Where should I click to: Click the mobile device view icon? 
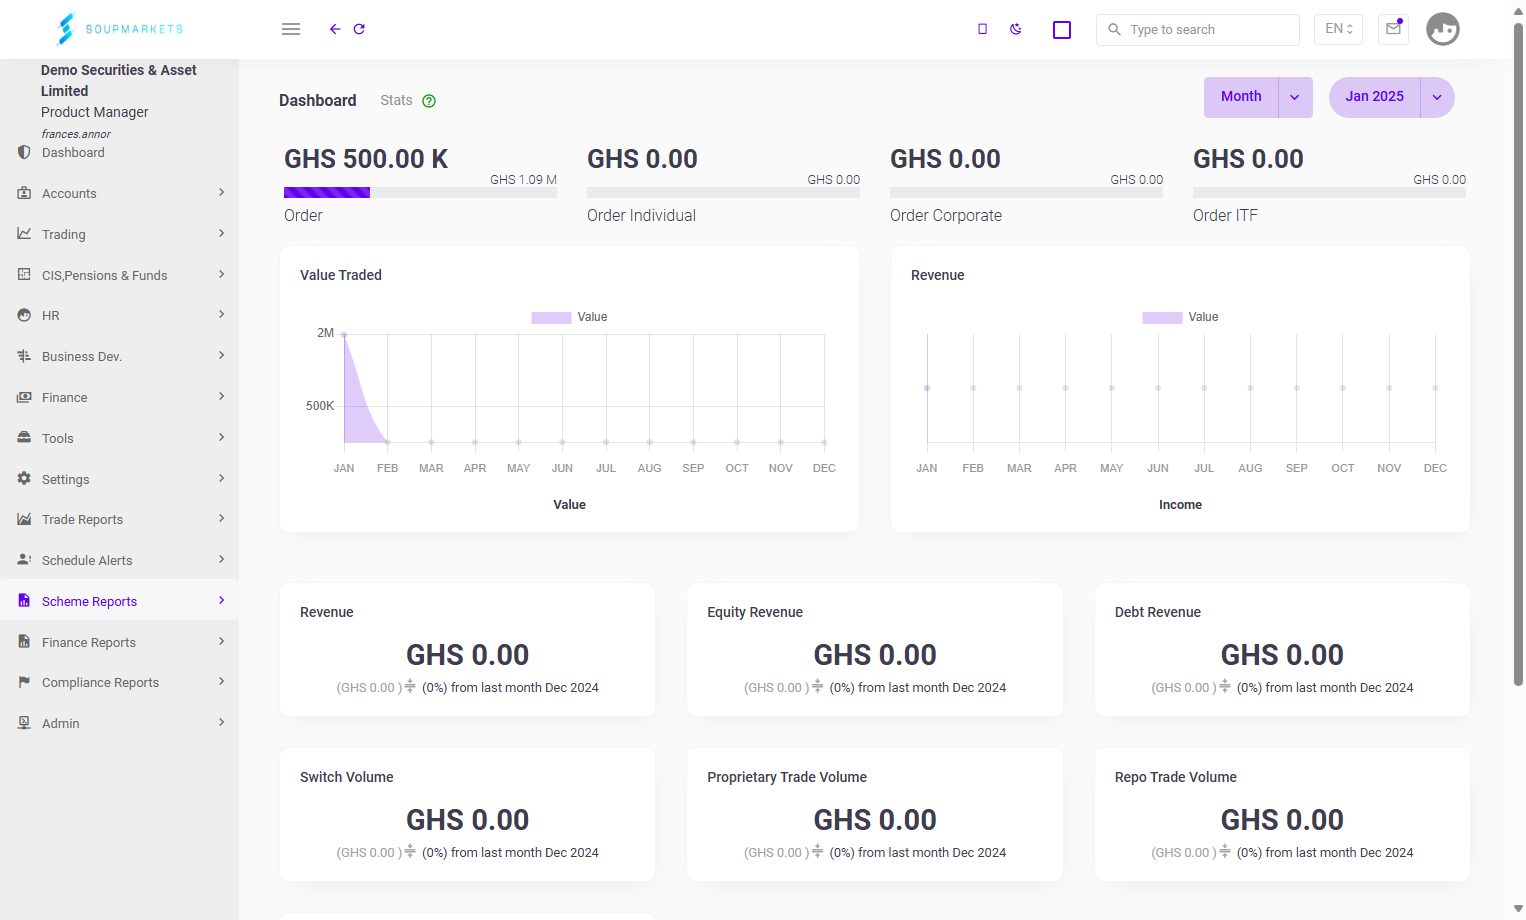[982, 29]
